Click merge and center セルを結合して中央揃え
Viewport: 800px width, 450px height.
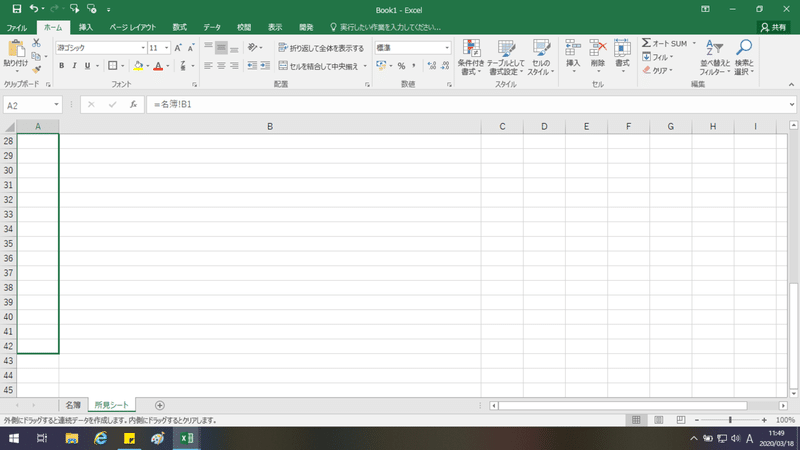point(318,66)
